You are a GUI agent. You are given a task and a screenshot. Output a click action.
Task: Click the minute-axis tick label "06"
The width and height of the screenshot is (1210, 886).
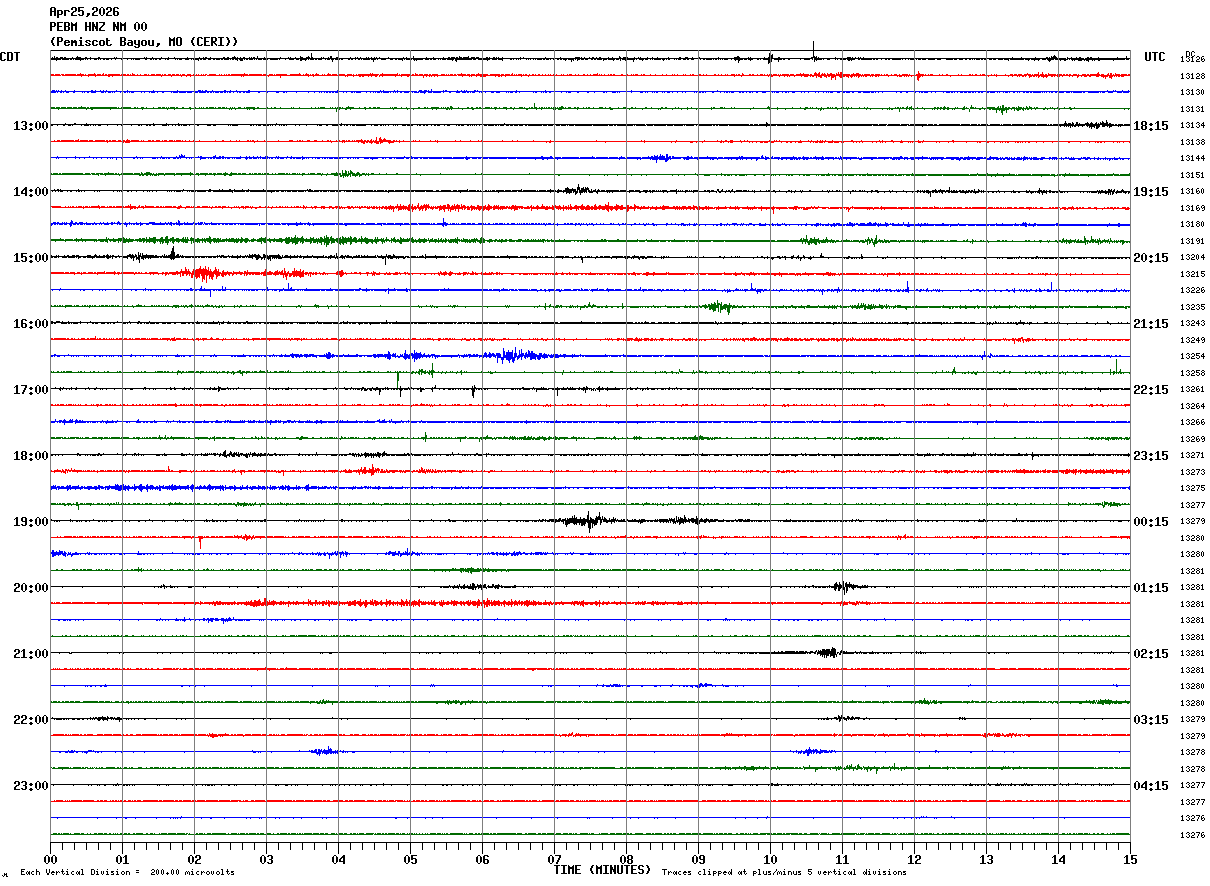tap(482, 859)
